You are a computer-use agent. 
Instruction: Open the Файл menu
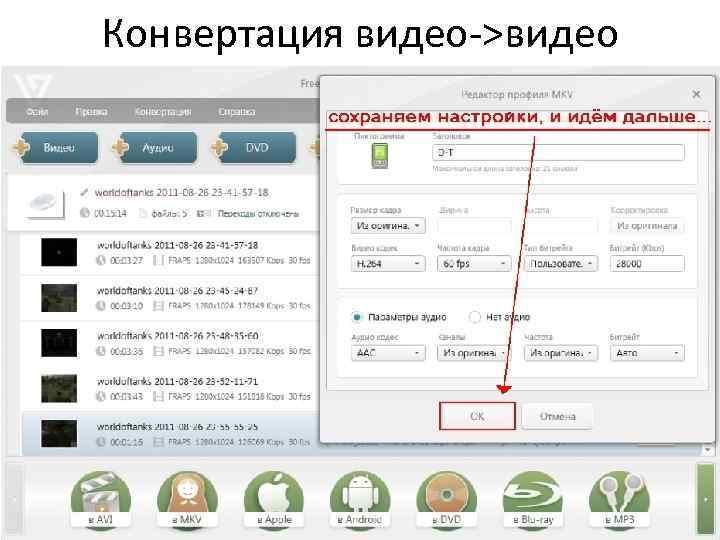point(37,112)
